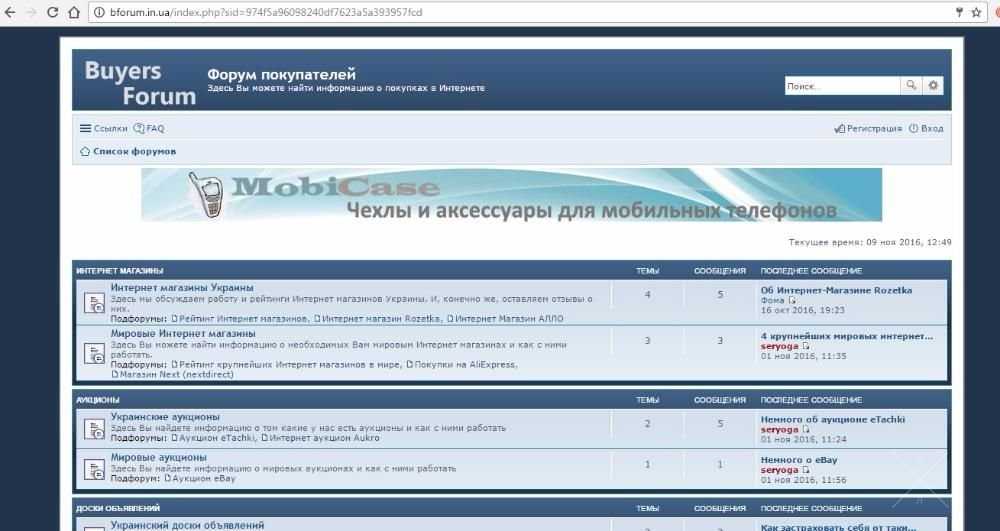1000x531 pixels.
Task: View latest post icon in Мировые аукционы row
Action: 805,470
